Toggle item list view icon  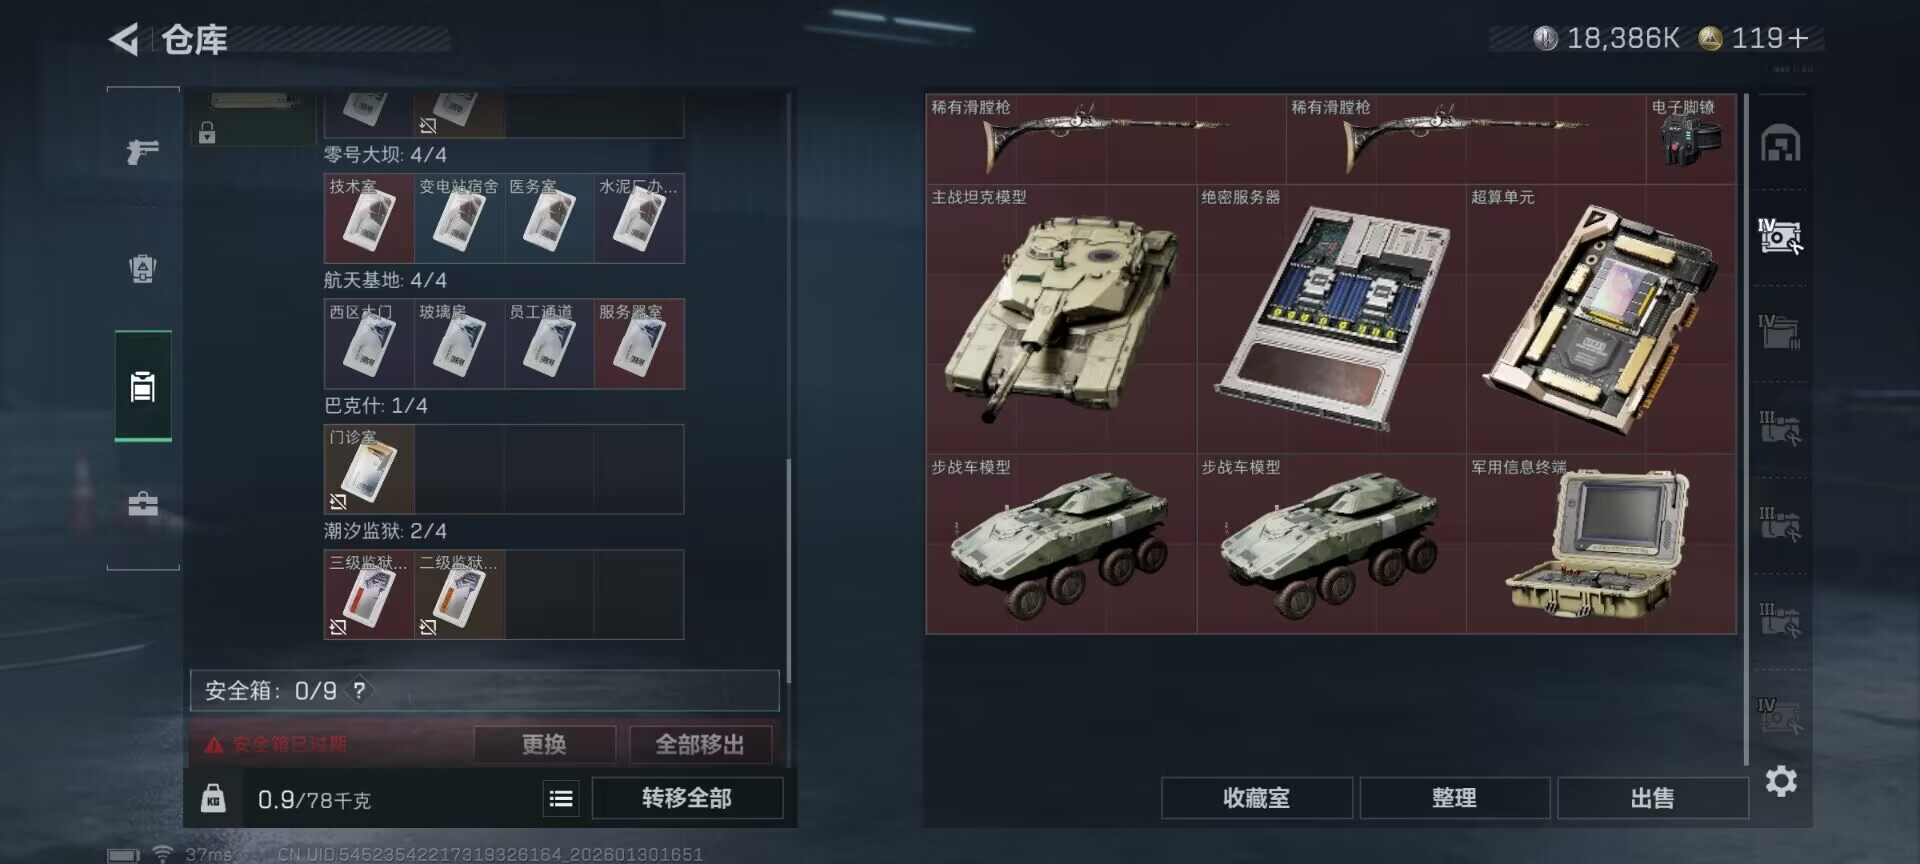tap(561, 798)
